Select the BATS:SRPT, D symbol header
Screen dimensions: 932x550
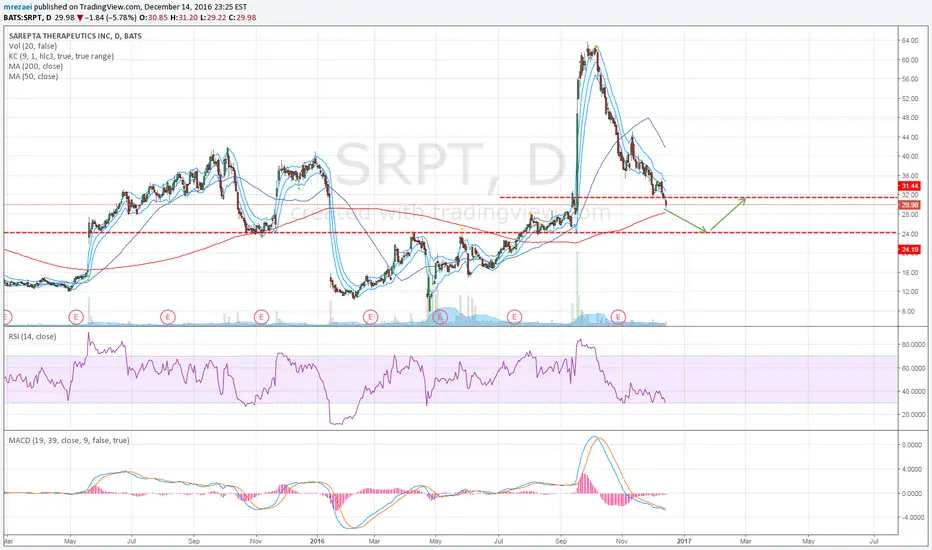coord(27,18)
